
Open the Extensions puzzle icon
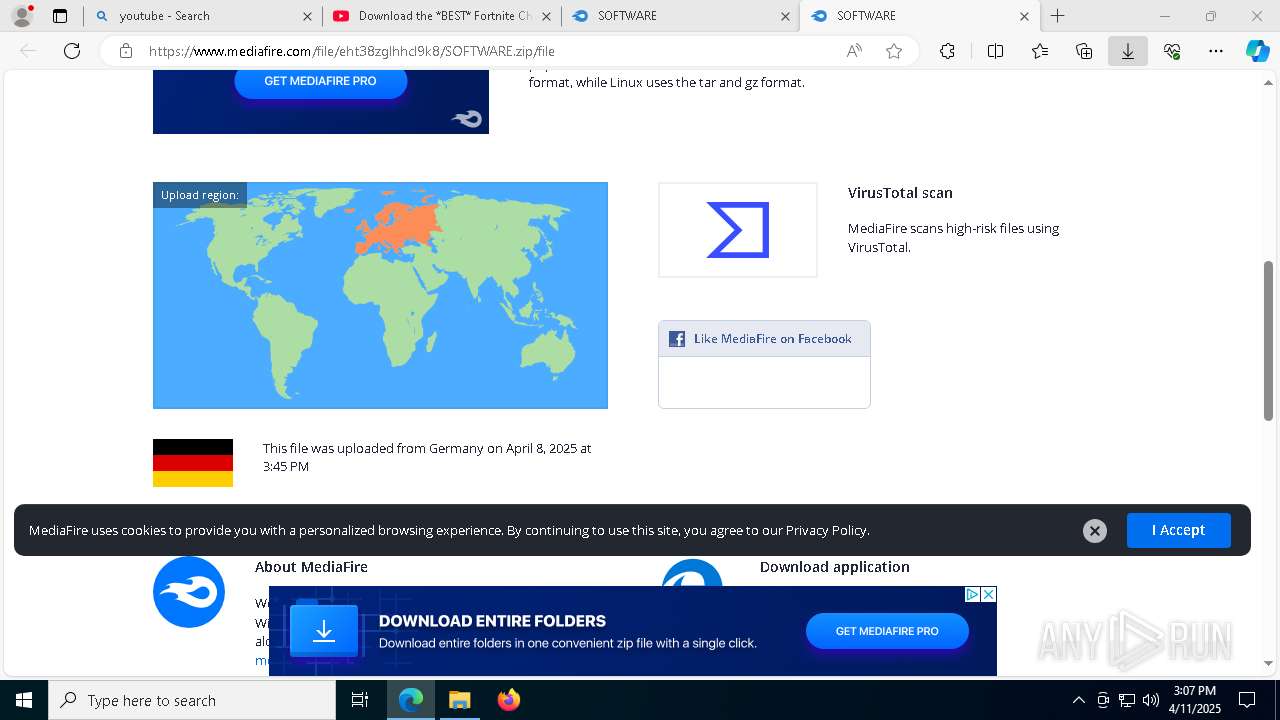[947, 51]
